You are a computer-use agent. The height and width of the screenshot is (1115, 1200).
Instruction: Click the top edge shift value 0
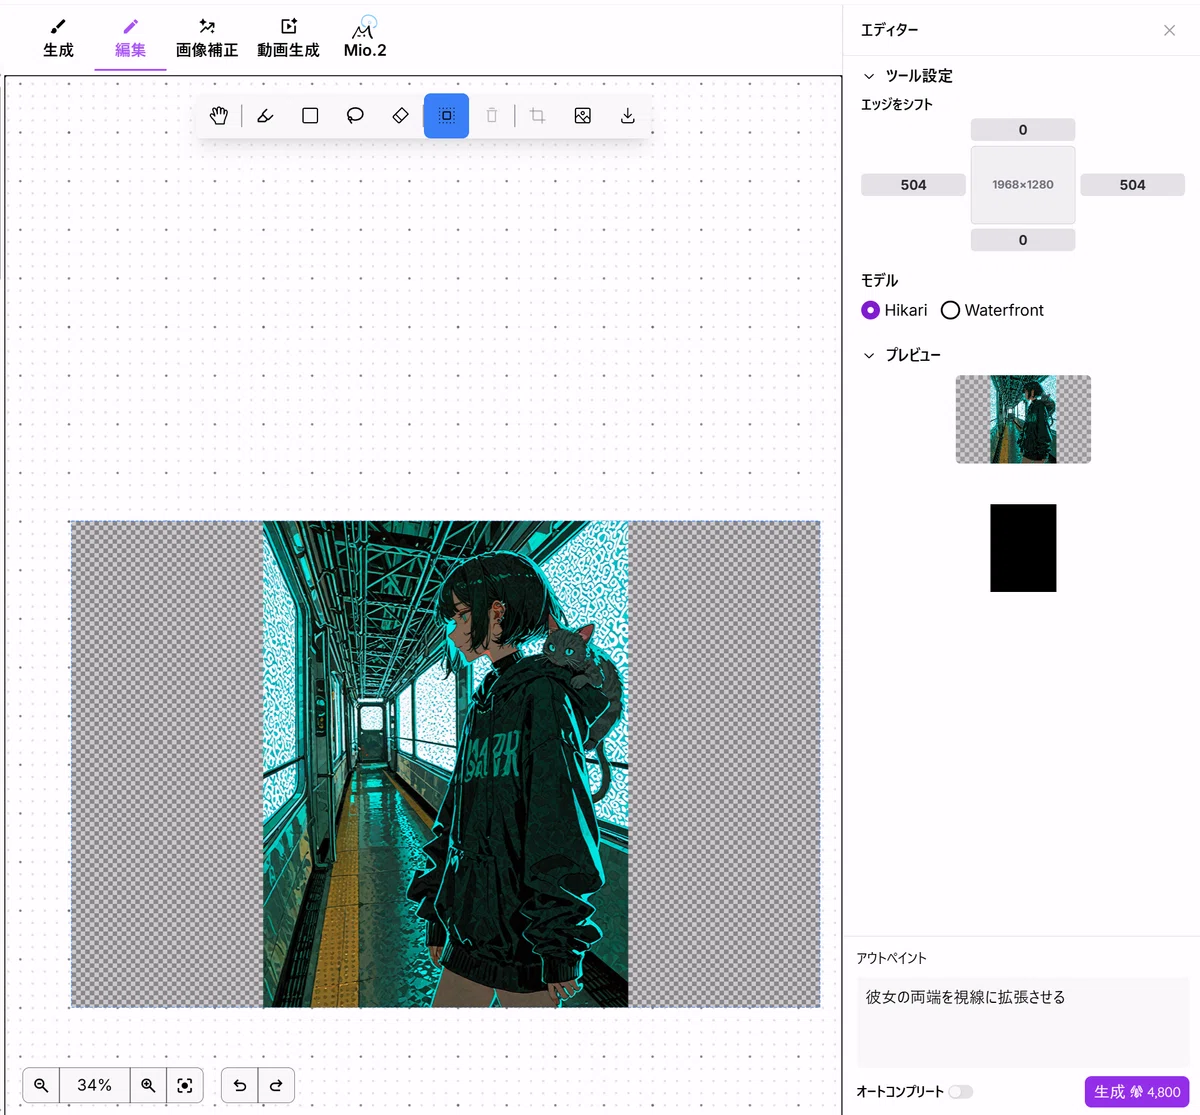(x=1023, y=130)
